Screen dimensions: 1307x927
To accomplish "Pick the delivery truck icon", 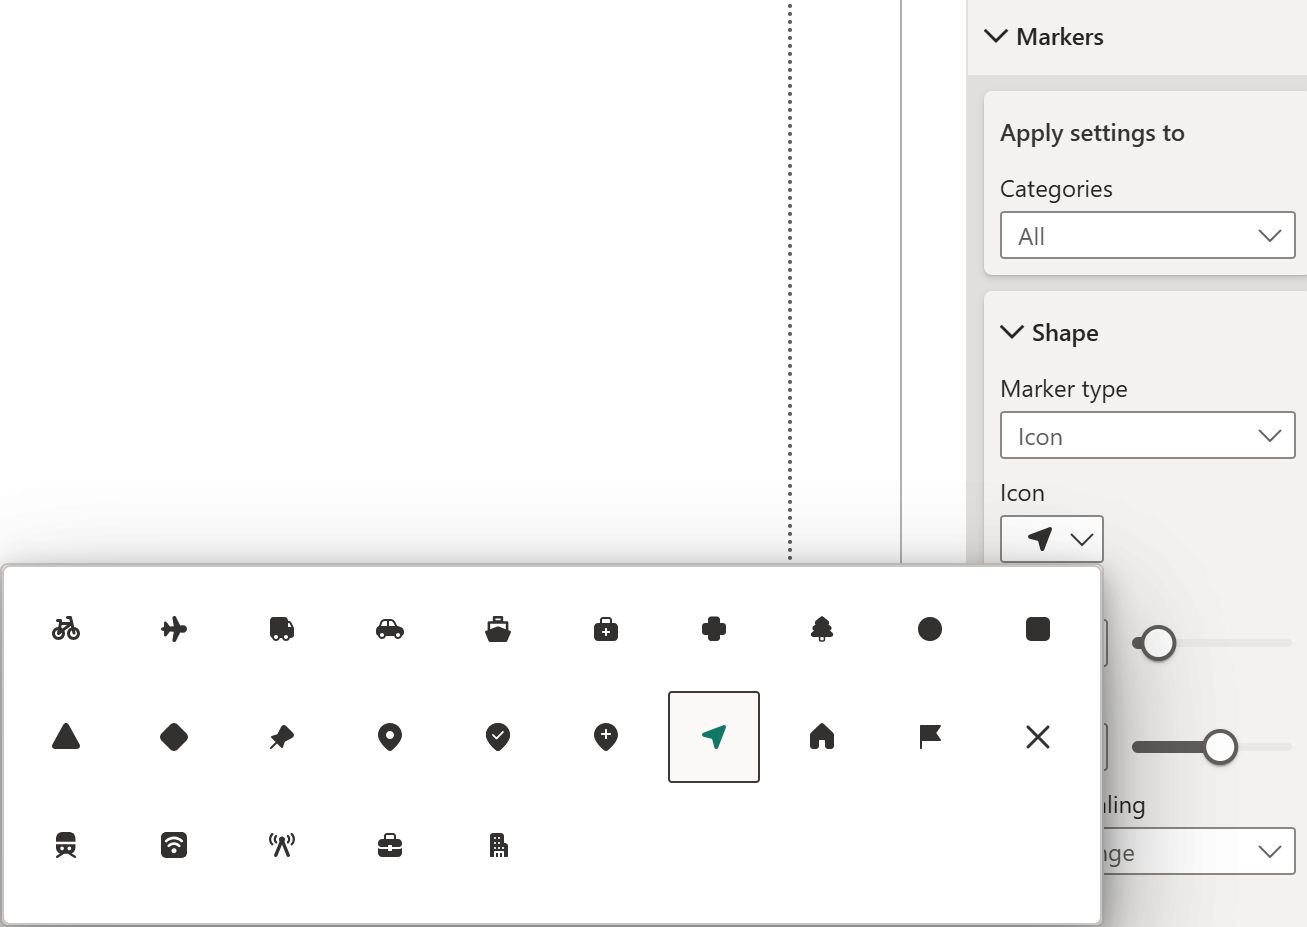I will (282, 629).
